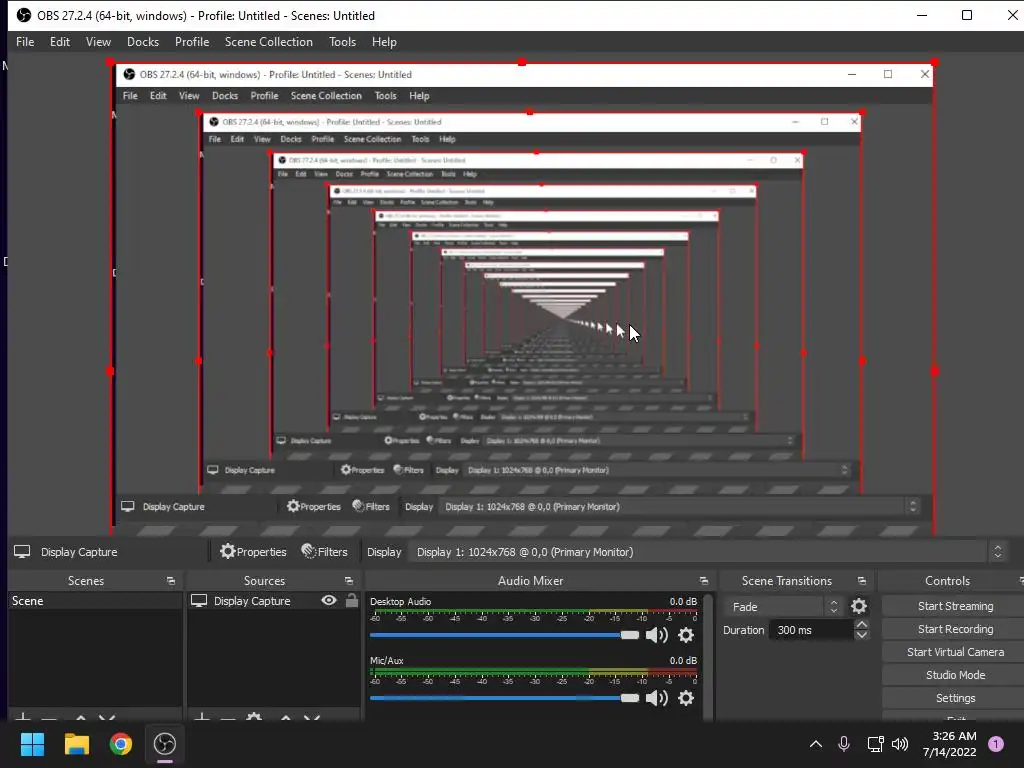Viewport: 1024px width, 768px height.
Task: Open the Edit menu
Action: click(x=59, y=42)
